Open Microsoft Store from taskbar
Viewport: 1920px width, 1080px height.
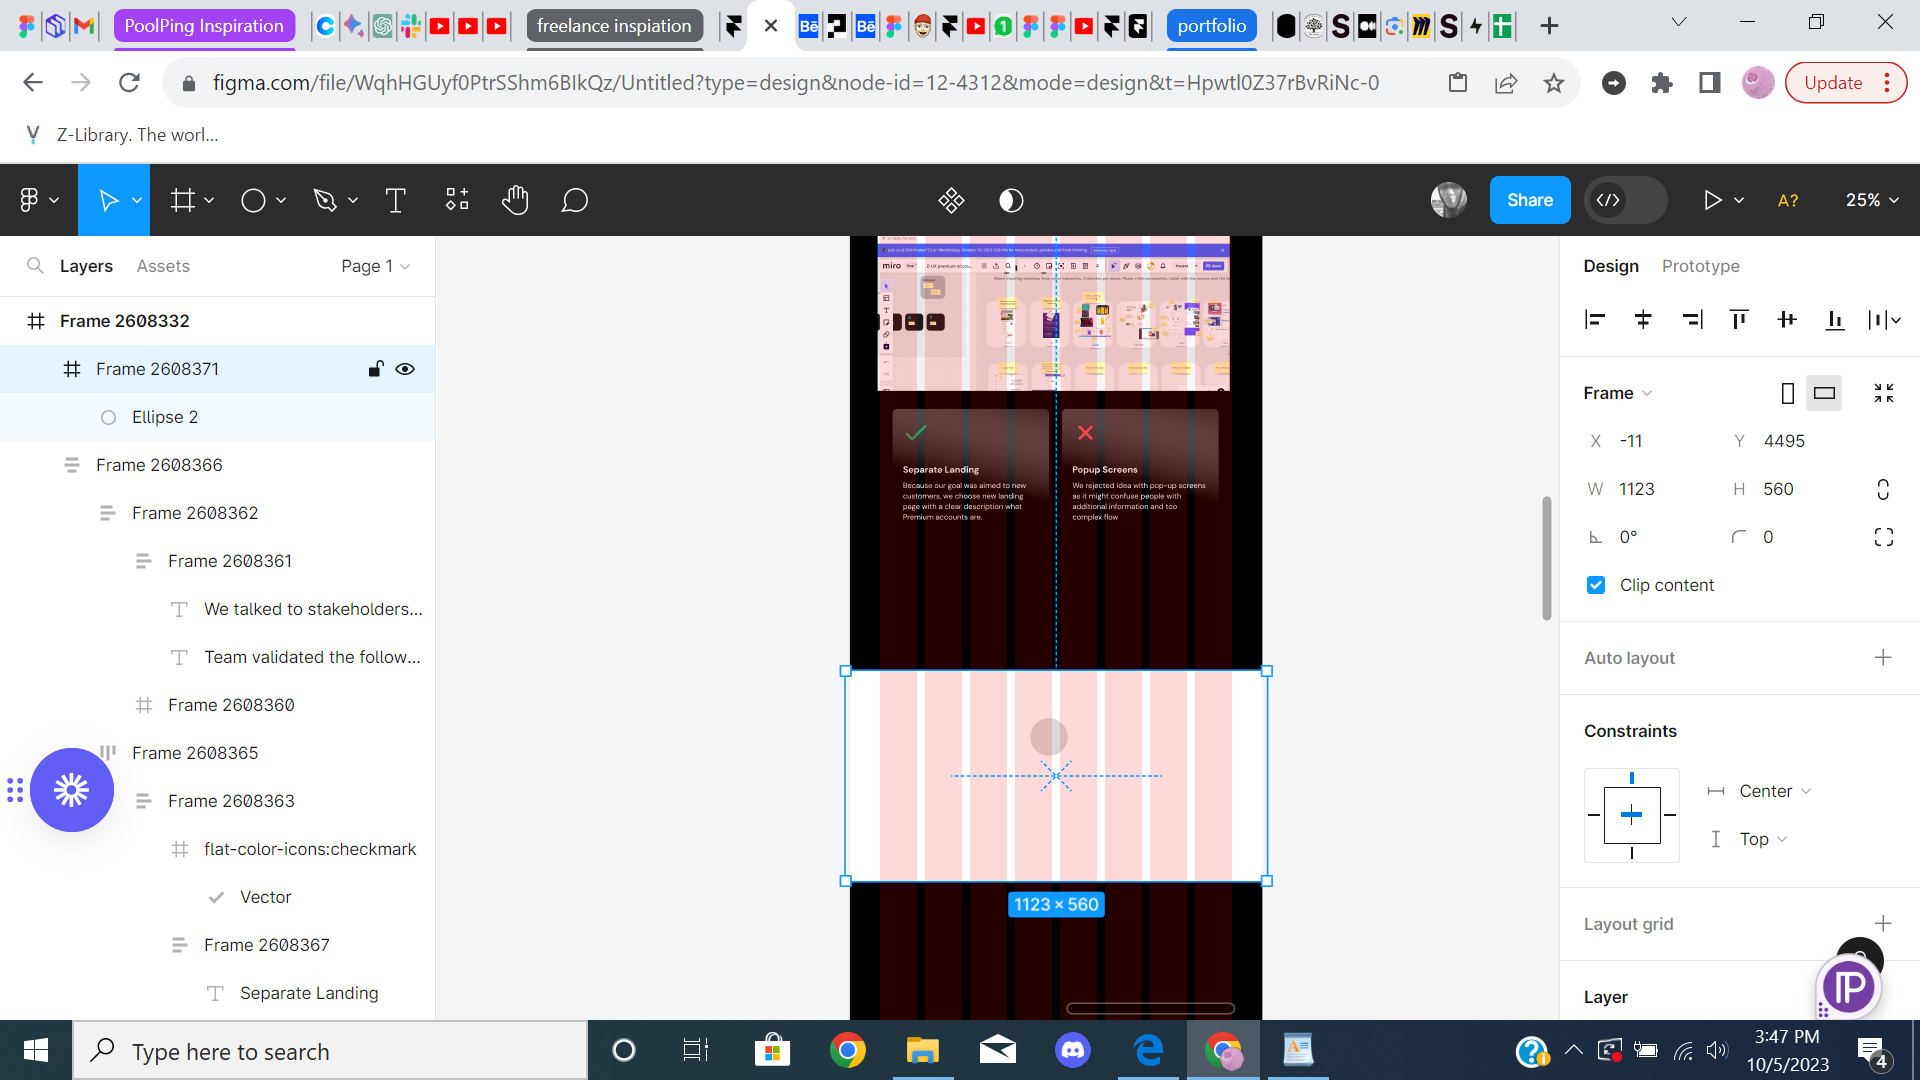click(x=772, y=1050)
